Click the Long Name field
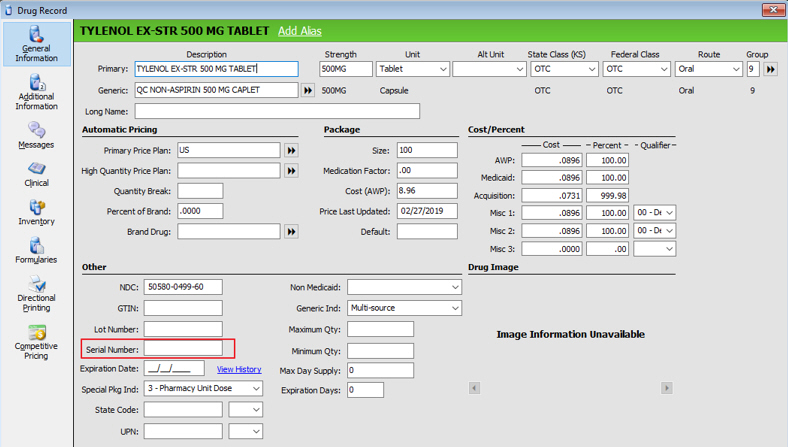The image size is (788, 447). tap(277, 111)
